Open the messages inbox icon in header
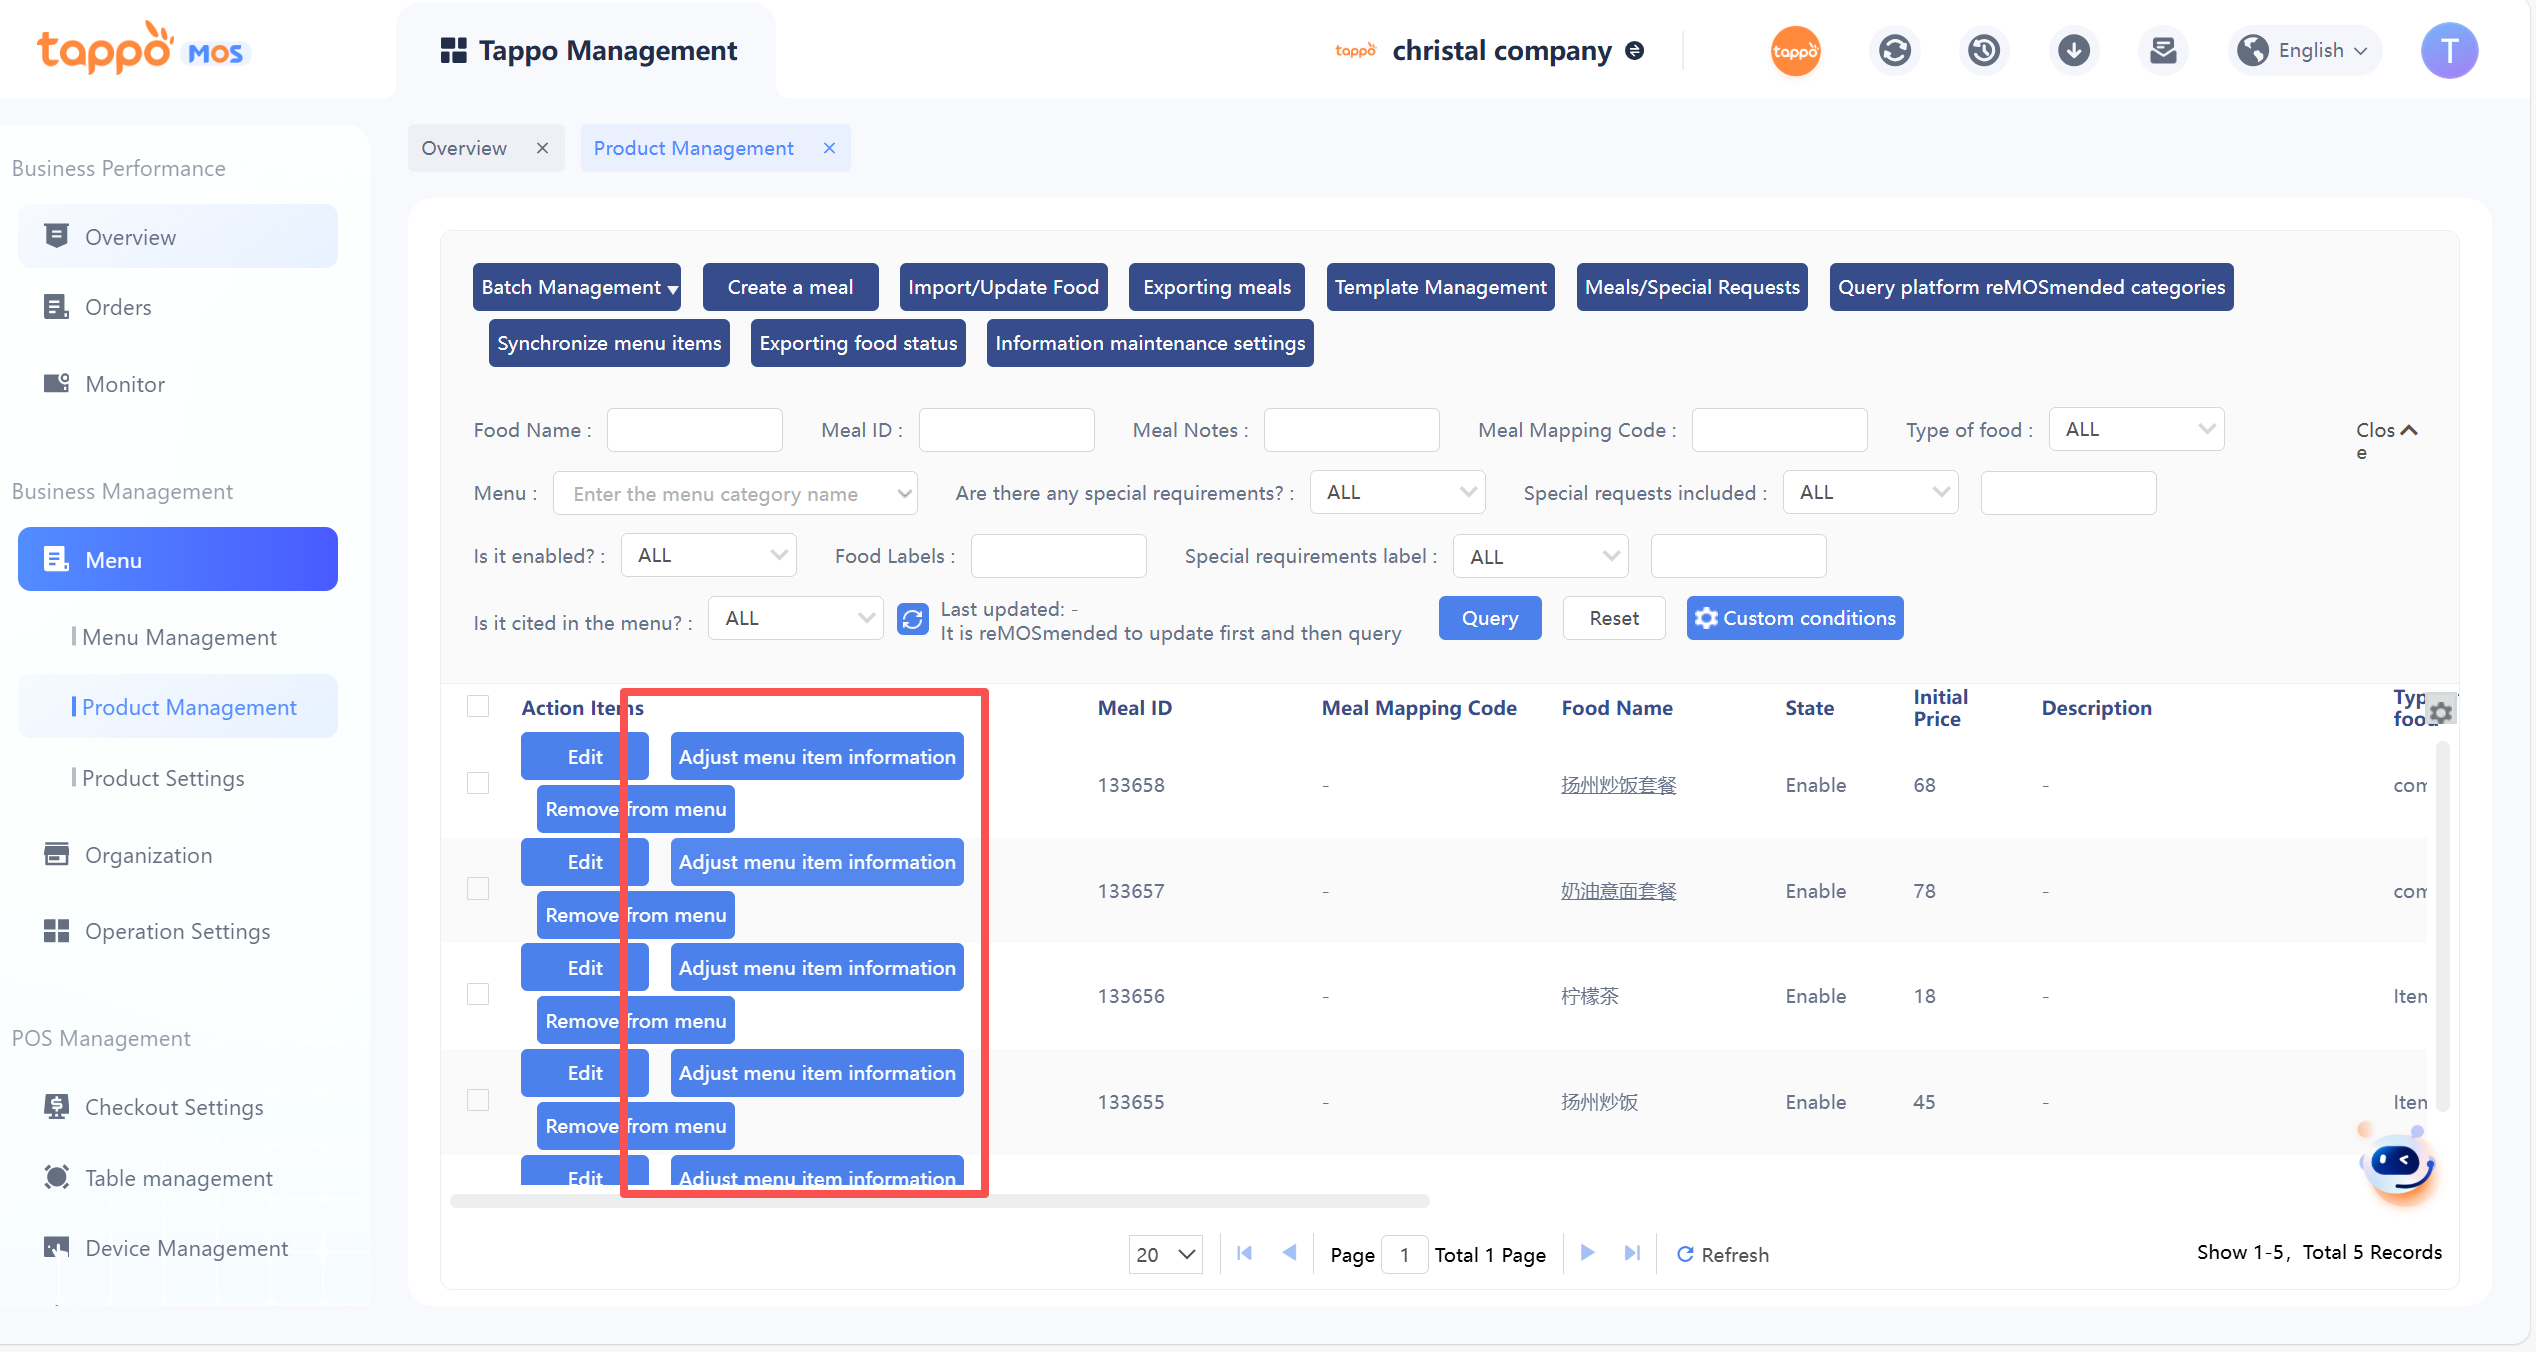Image resolution: width=2536 pixels, height=1352 pixels. coord(2163,51)
